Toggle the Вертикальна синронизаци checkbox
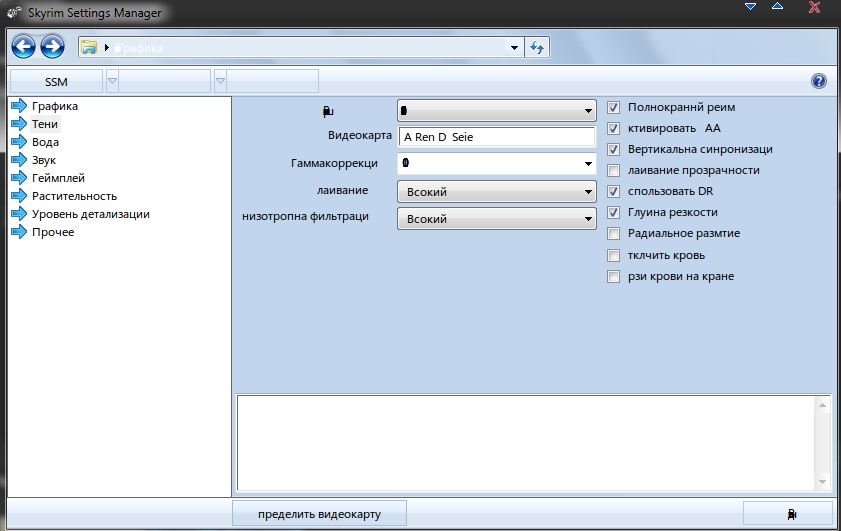 [x=613, y=149]
